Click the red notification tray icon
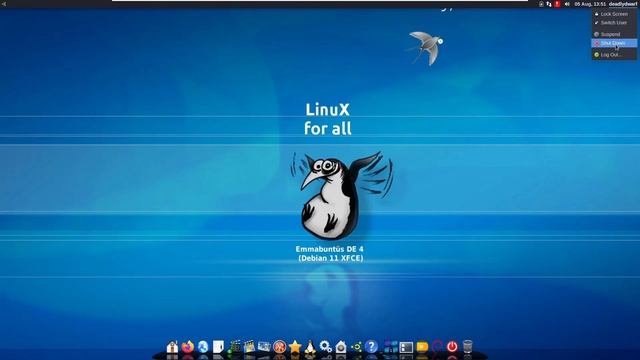Viewport: 640px width, 360px height. (557, 4)
